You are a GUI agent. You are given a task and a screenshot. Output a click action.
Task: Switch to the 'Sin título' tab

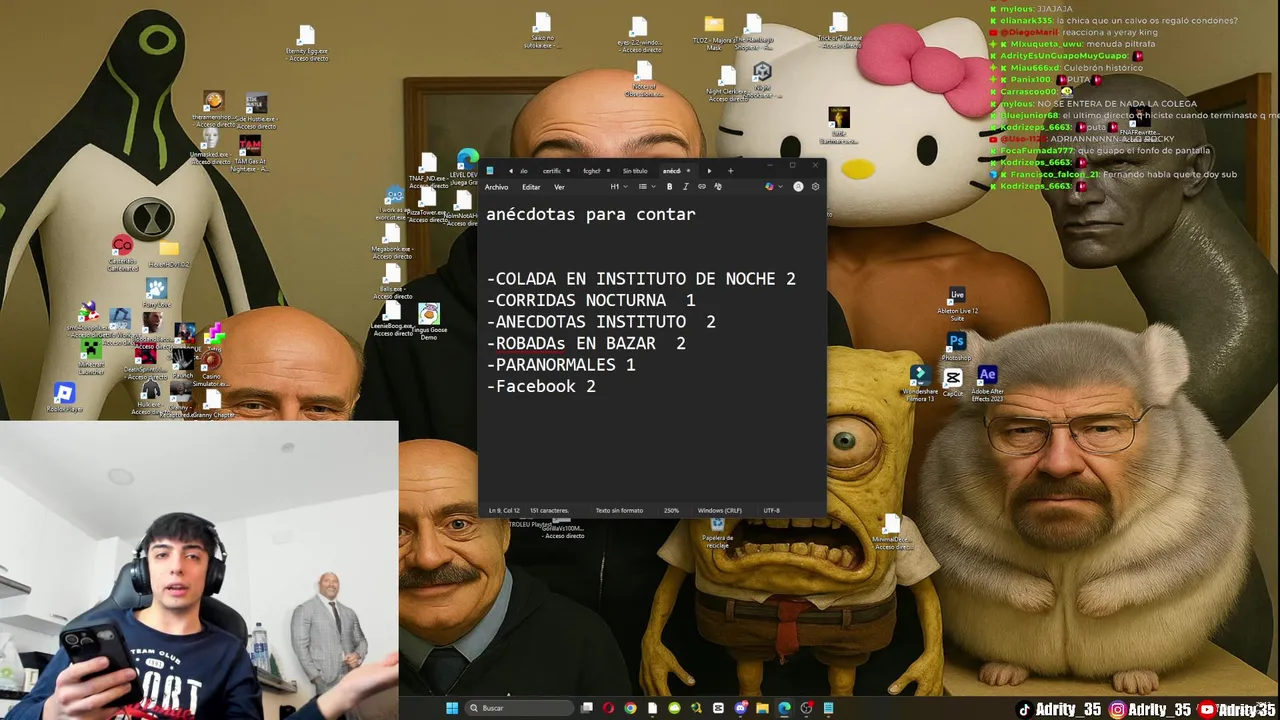(x=635, y=171)
